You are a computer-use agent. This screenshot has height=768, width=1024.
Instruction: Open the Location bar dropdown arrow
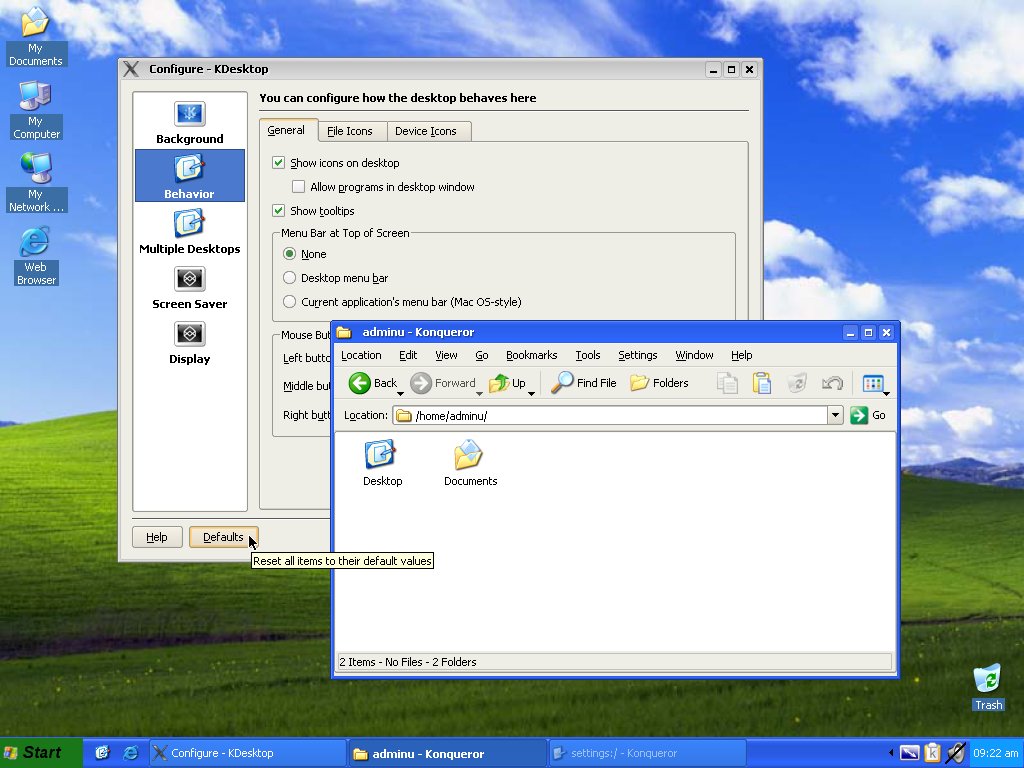[x=836, y=415]
